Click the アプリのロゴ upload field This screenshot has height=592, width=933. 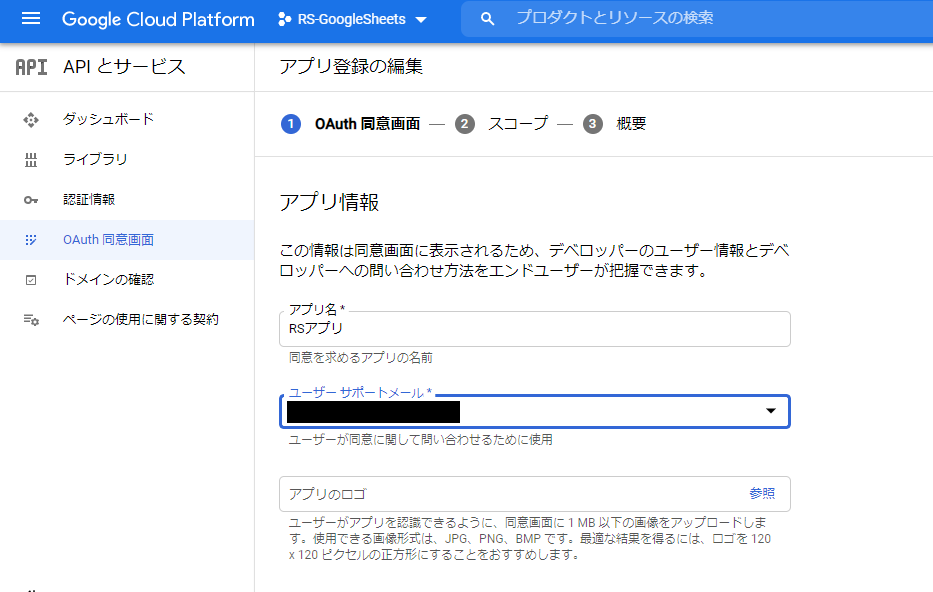[x=534, y=494]
